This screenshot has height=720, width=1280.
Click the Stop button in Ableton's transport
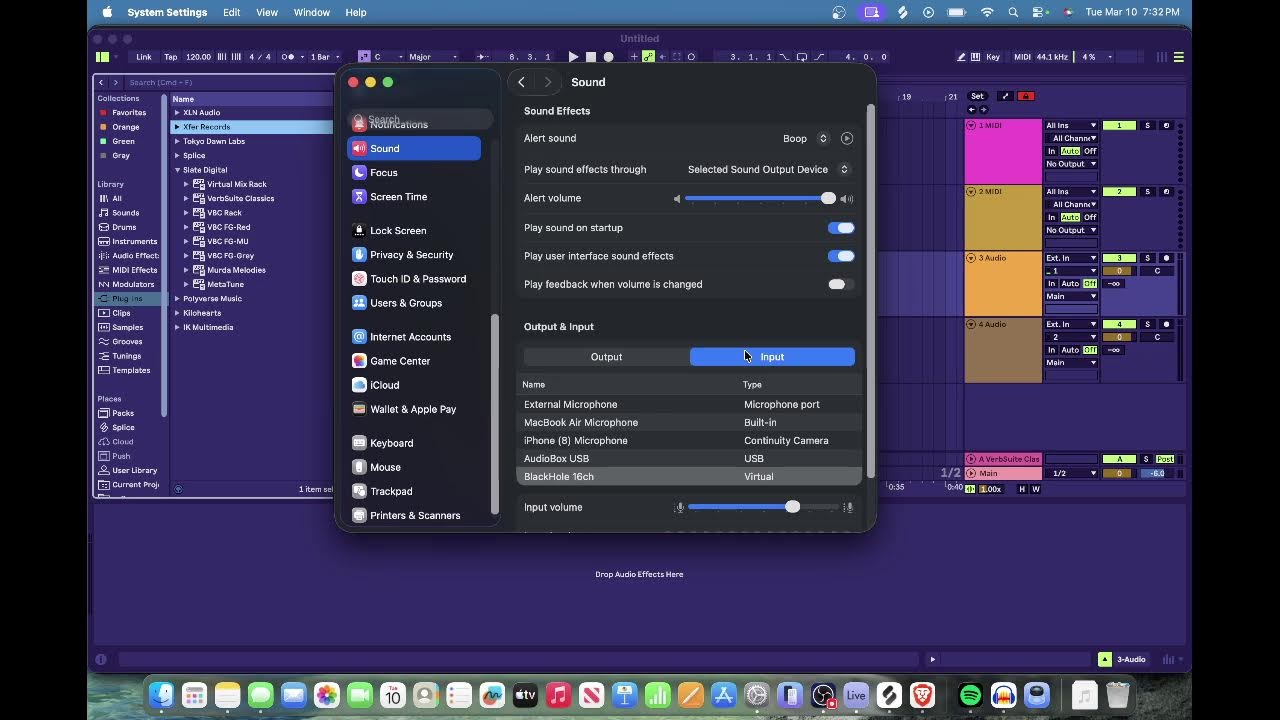pos(591,57)
